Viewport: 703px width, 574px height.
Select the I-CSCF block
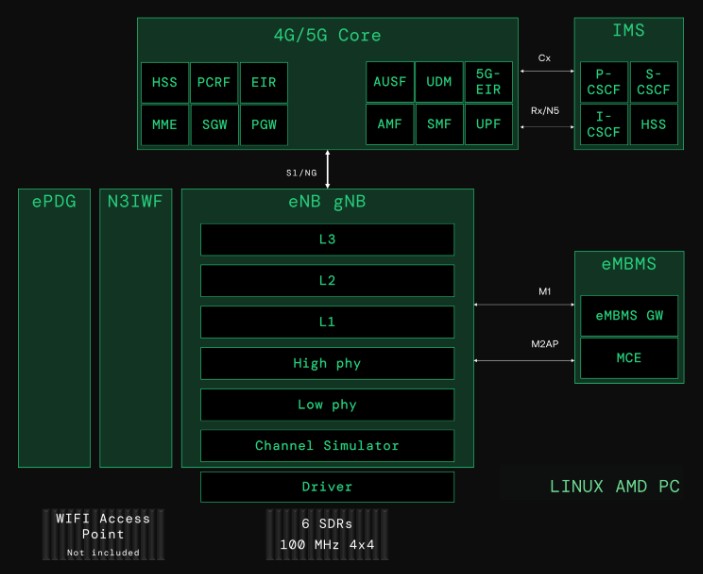pos(603,124)
